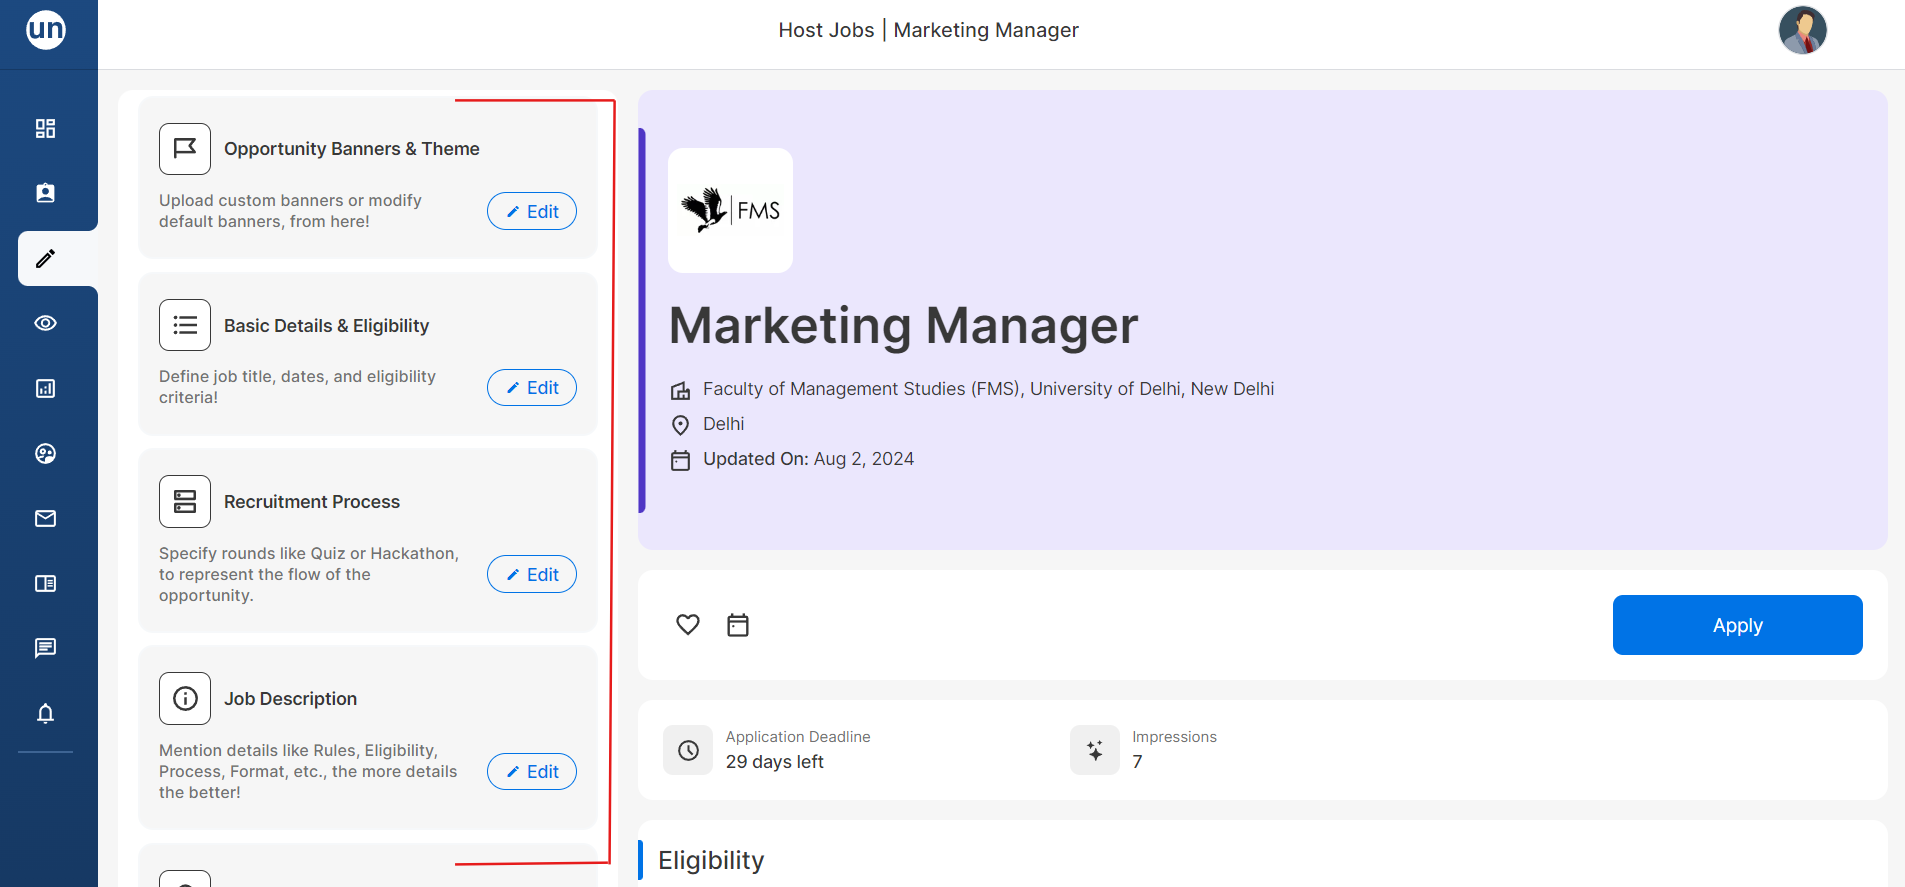Screen dimensions: 1905x887
Task: Click the palette icon in sidebar
Action: tap(45, 454)
